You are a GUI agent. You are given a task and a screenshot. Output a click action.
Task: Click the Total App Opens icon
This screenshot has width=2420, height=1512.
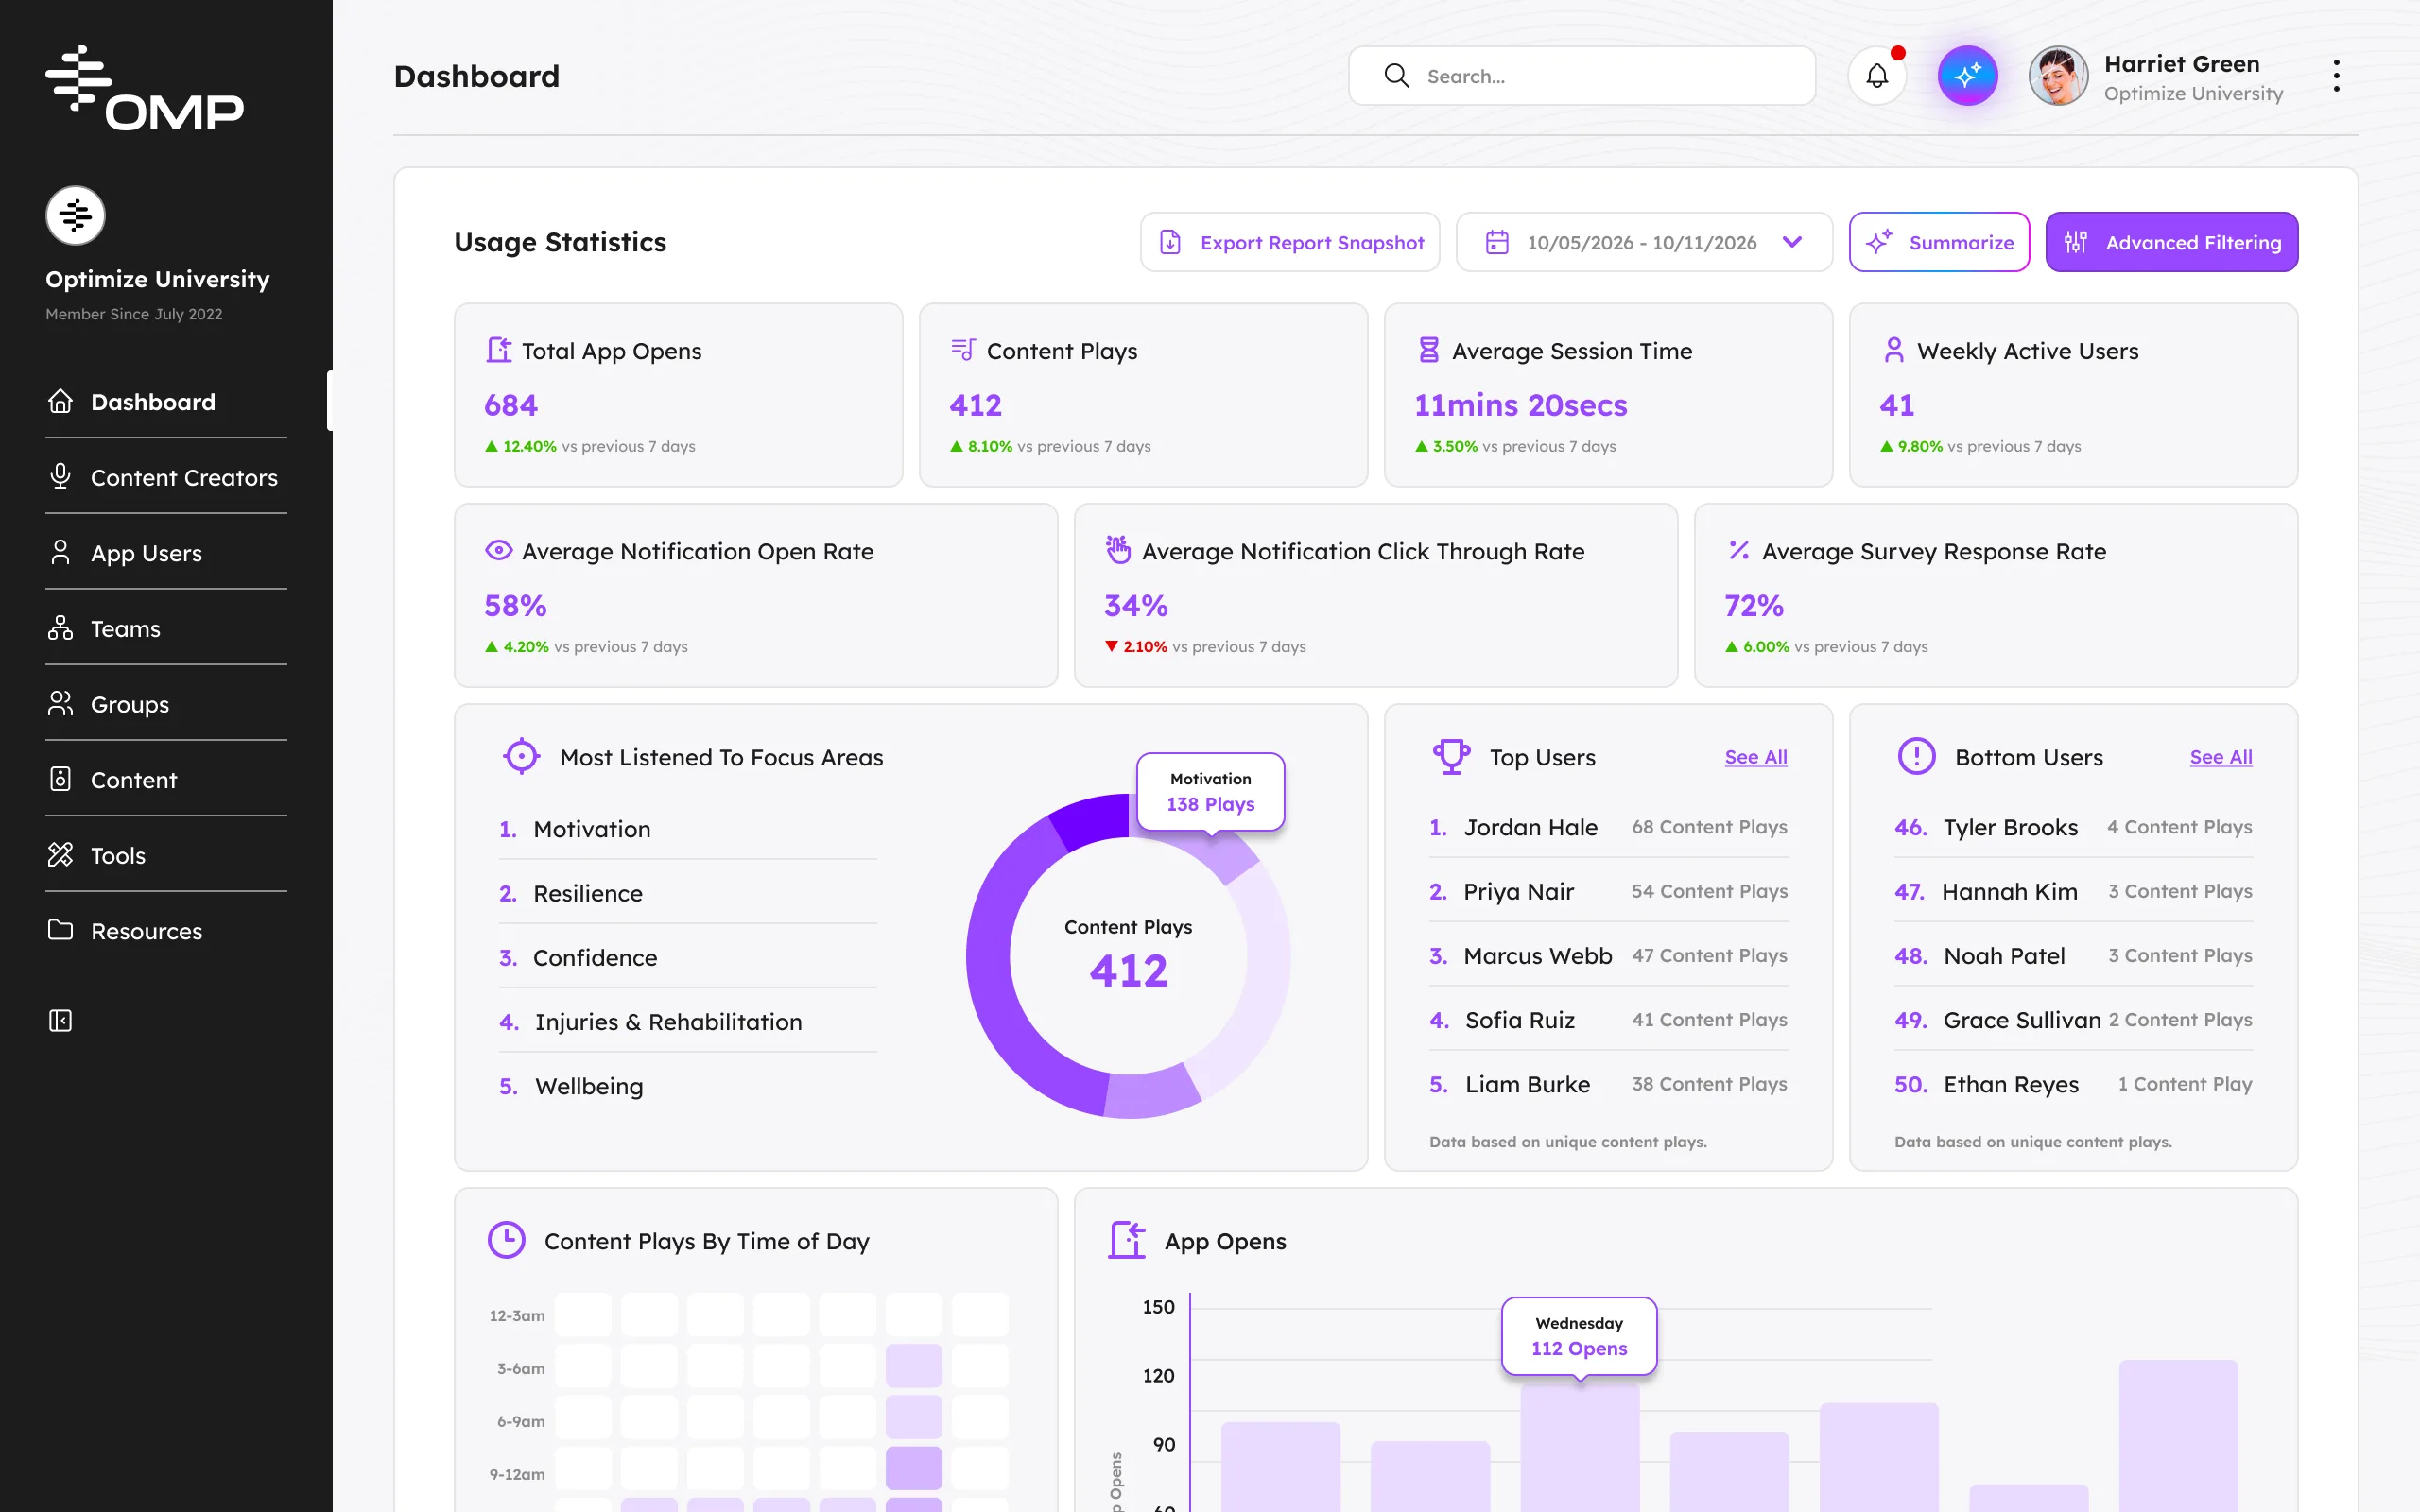498,350
